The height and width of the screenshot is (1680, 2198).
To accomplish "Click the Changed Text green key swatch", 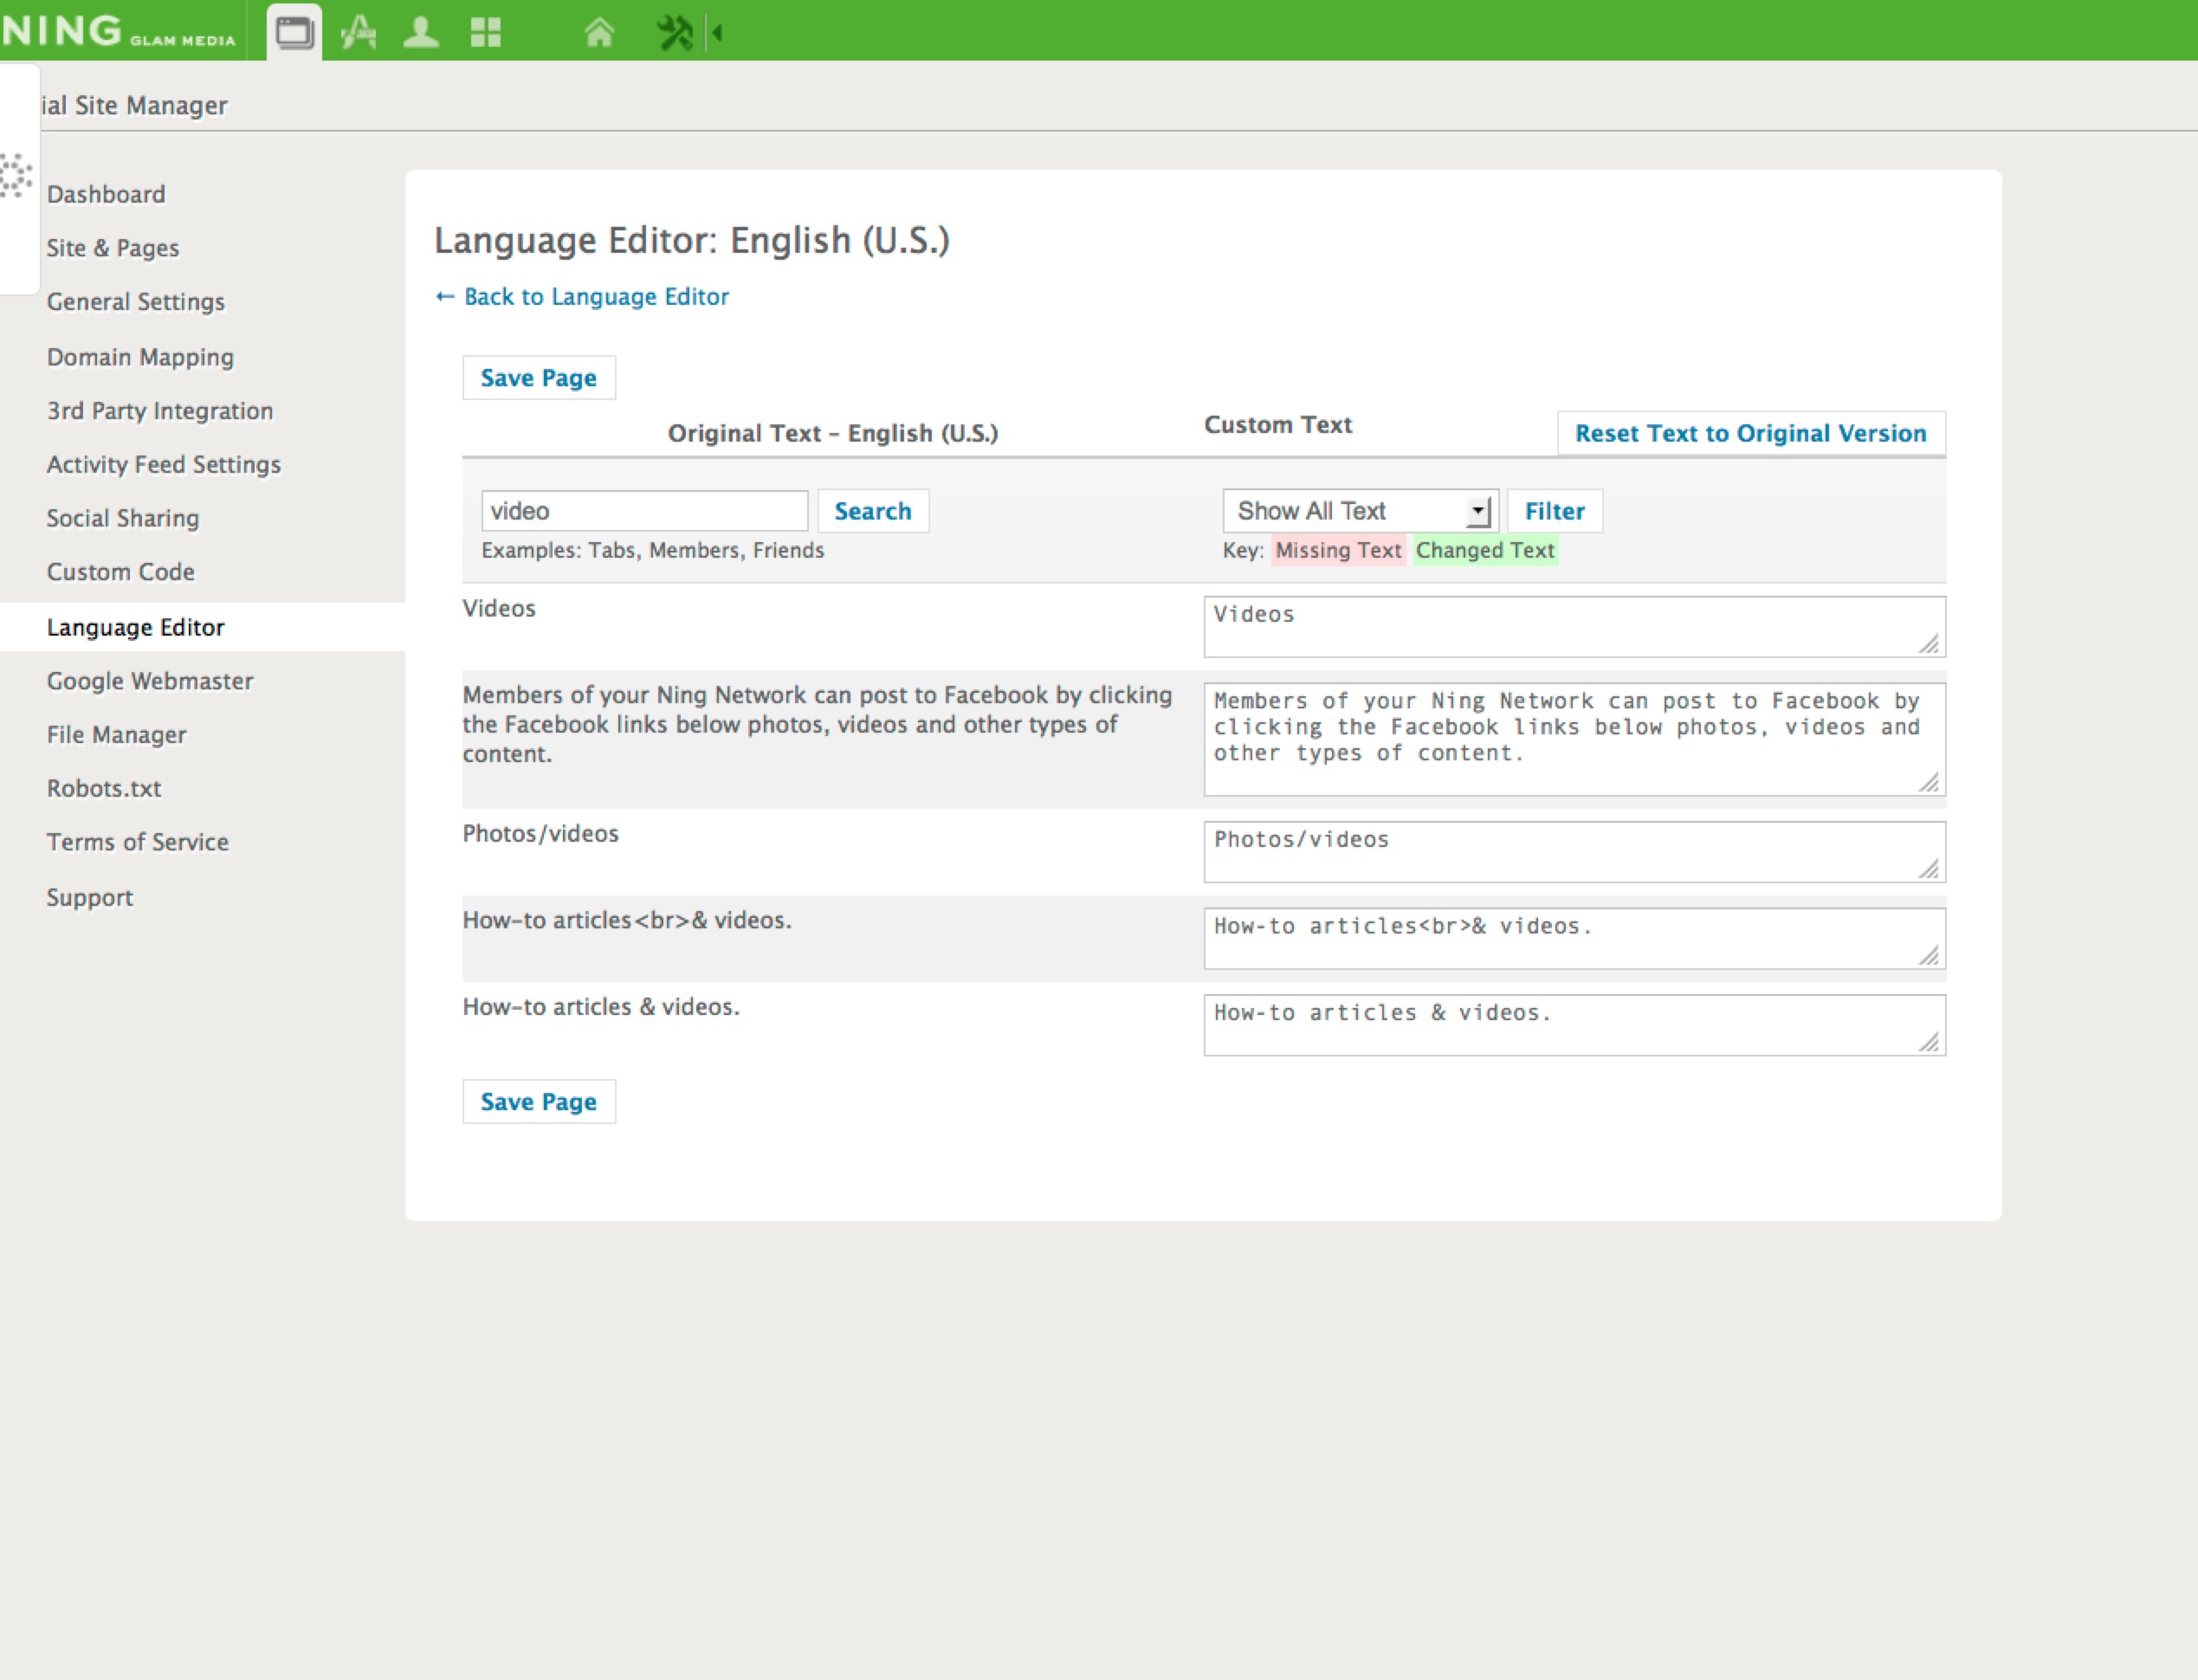I will pos(1485,551).
